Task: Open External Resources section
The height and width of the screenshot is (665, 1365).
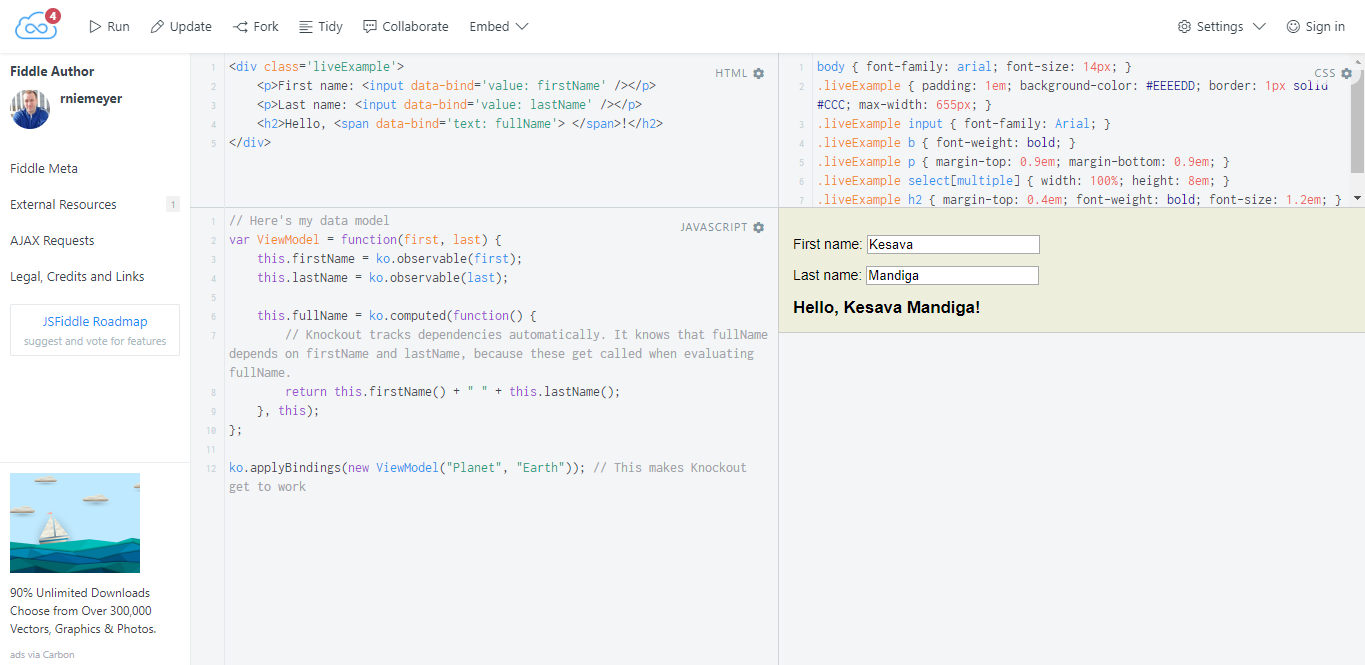Action: (63, 204)
